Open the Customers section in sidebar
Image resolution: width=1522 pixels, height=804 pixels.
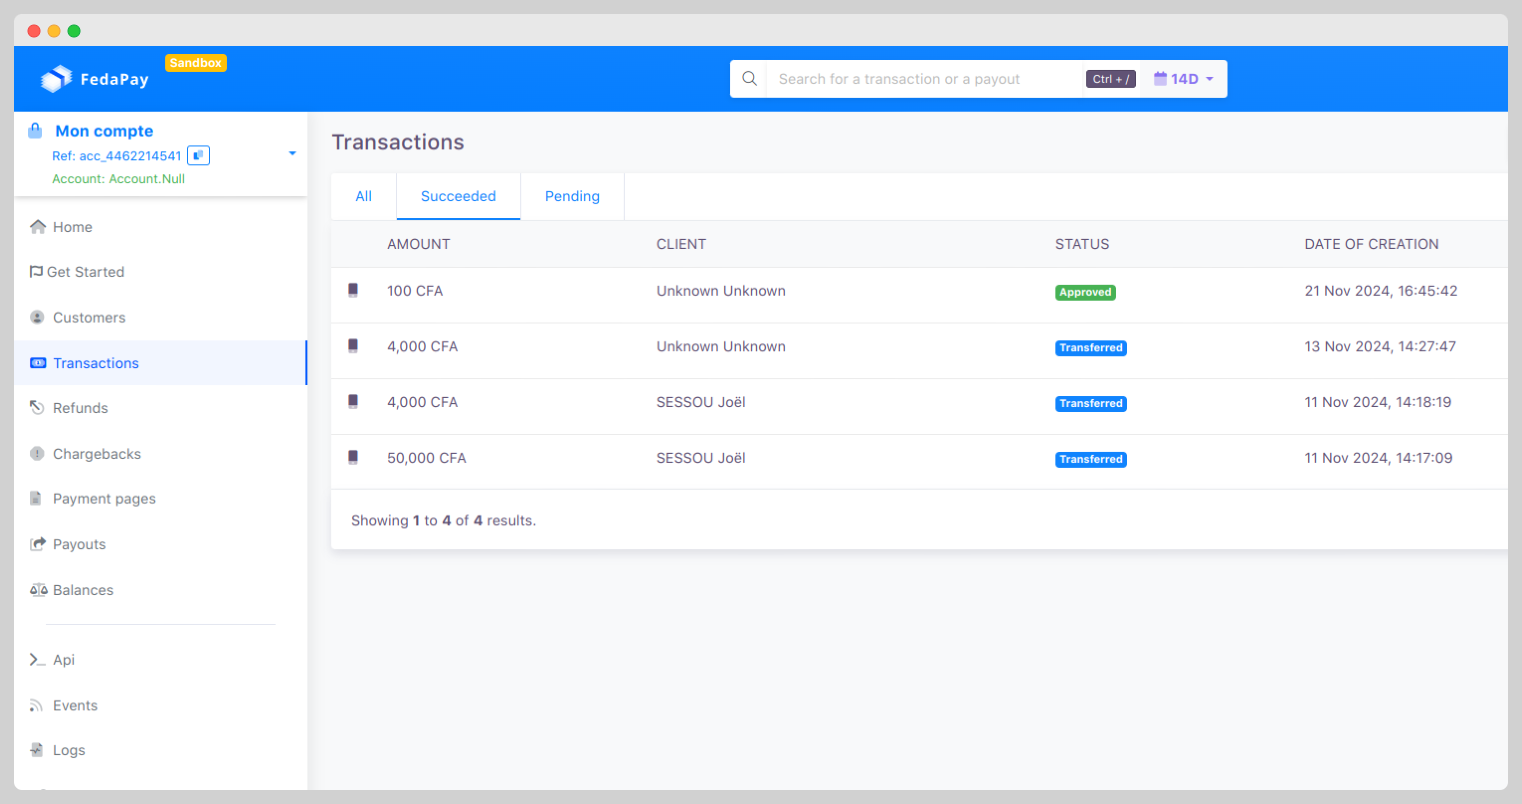(x=88, y=317)
